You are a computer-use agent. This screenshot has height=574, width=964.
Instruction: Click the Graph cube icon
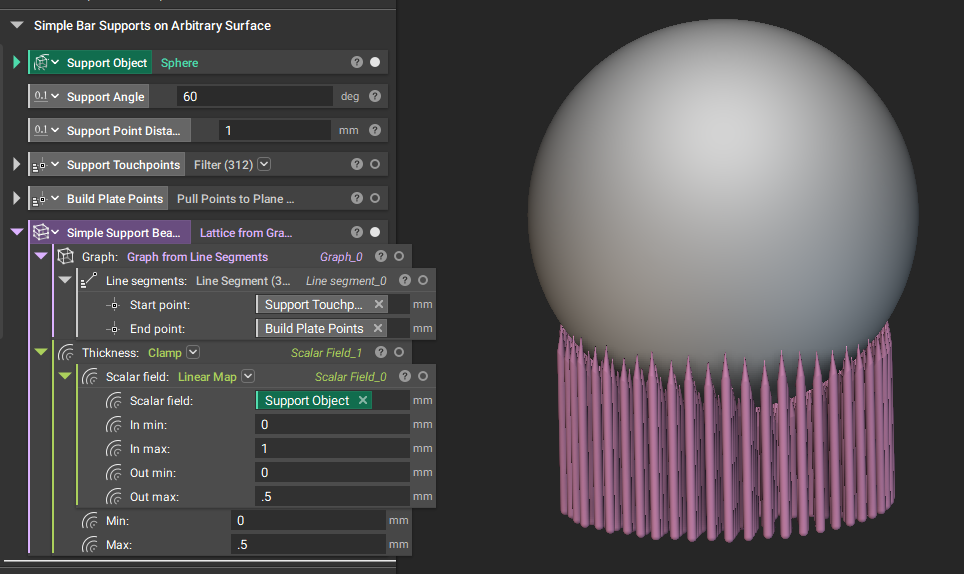click(x=65, y=256)
